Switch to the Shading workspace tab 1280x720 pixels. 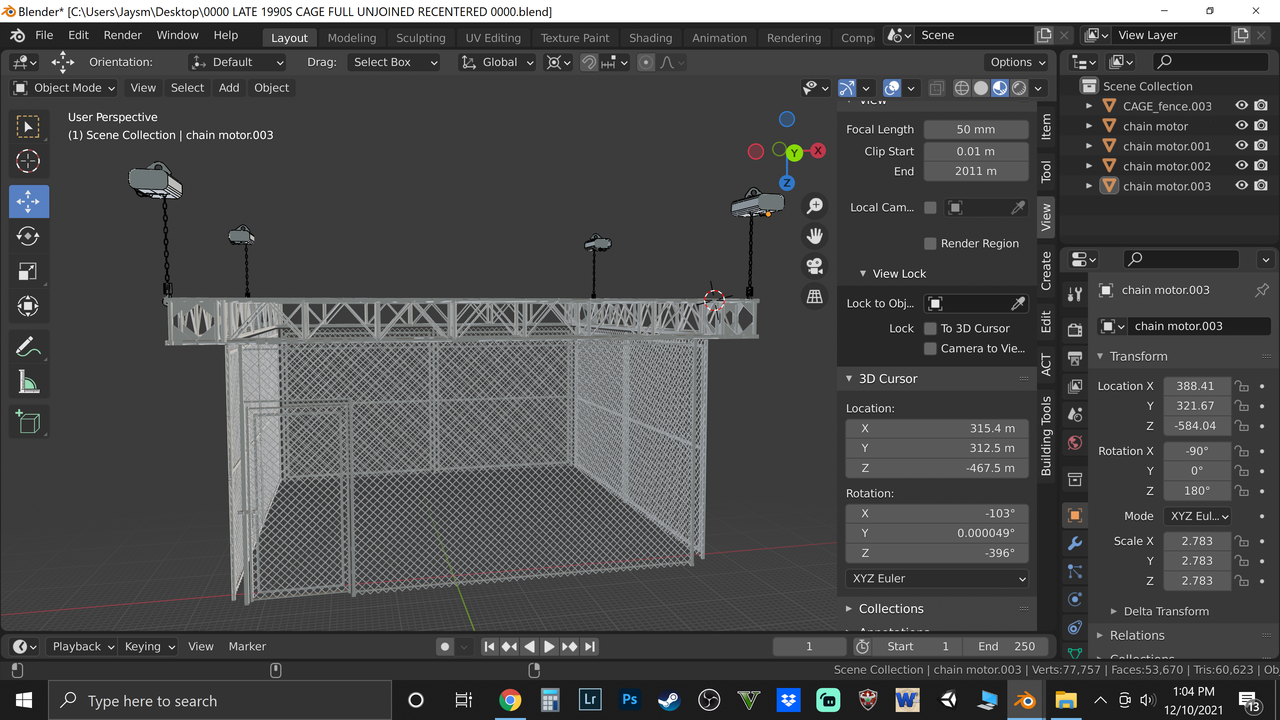[x=650, y=38]
